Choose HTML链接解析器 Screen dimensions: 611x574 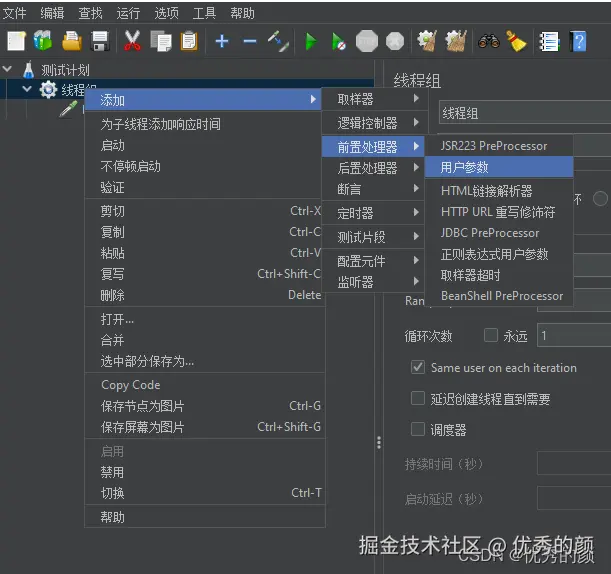(499, 191)
